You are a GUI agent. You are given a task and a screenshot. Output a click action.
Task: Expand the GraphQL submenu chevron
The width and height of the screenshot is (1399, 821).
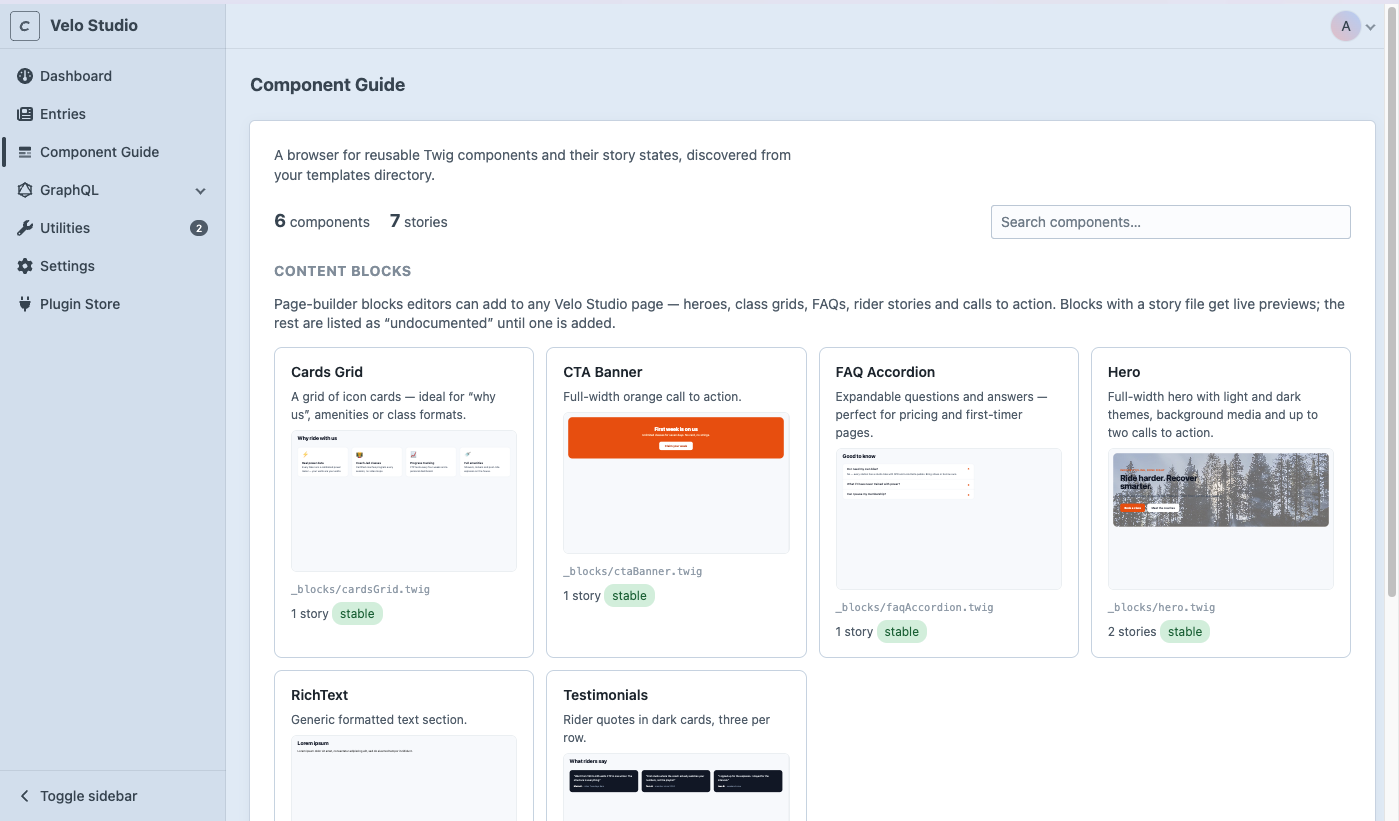tap(200, 191)
